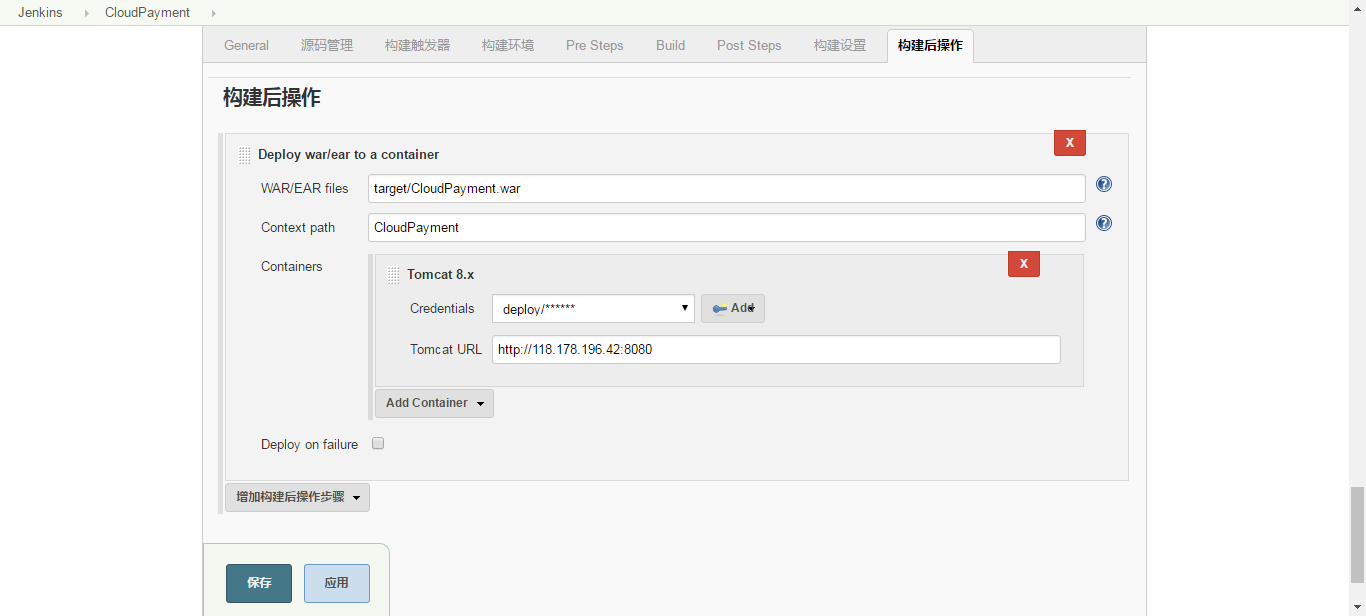Open CloudPayment breadcrumb link

point(147,13)
